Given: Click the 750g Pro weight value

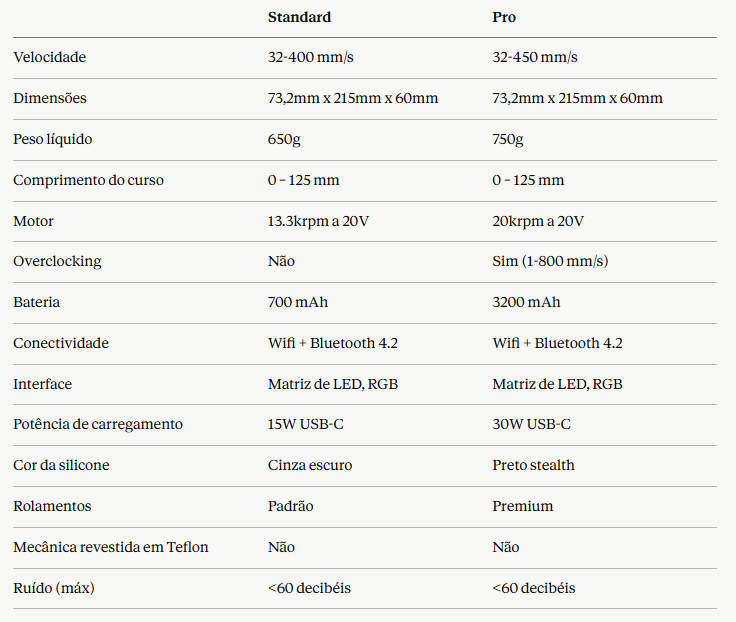Looking at the screenshot, I should click(x=508, y=139).
